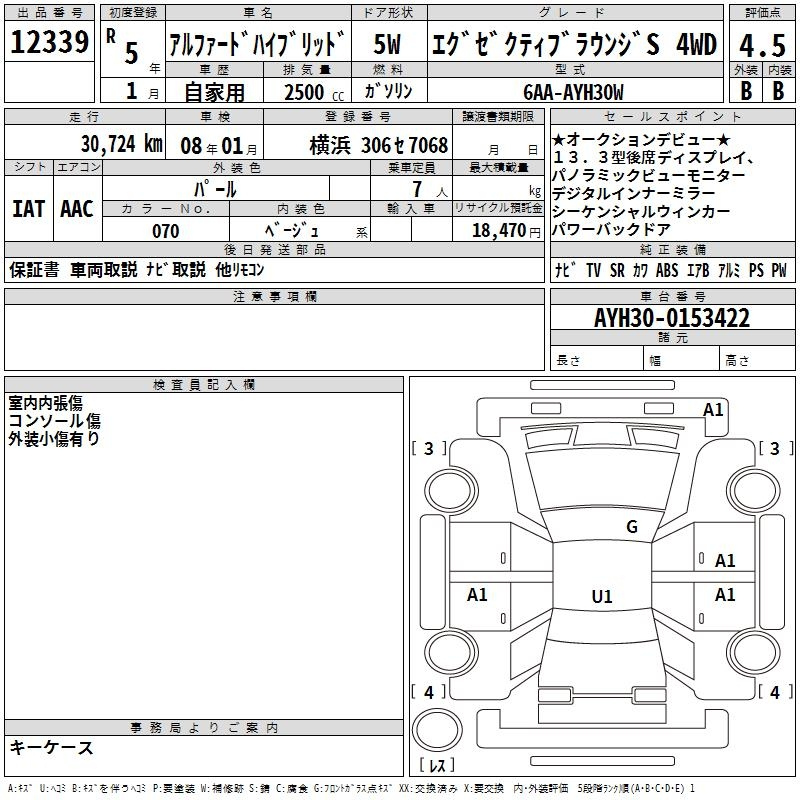Select inspection date 08年01月
Screen dimensions: 800x800
click(x=219, y=146)
